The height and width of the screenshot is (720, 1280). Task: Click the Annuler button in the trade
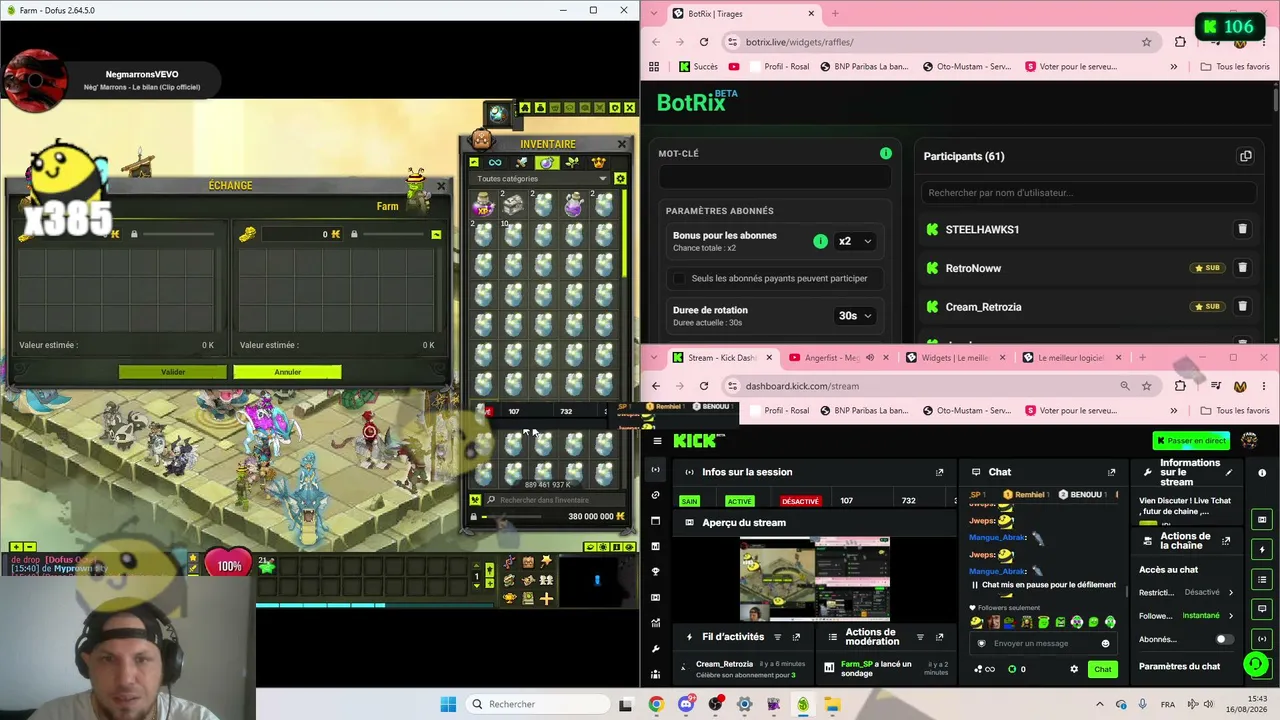[x=287, y=372]
